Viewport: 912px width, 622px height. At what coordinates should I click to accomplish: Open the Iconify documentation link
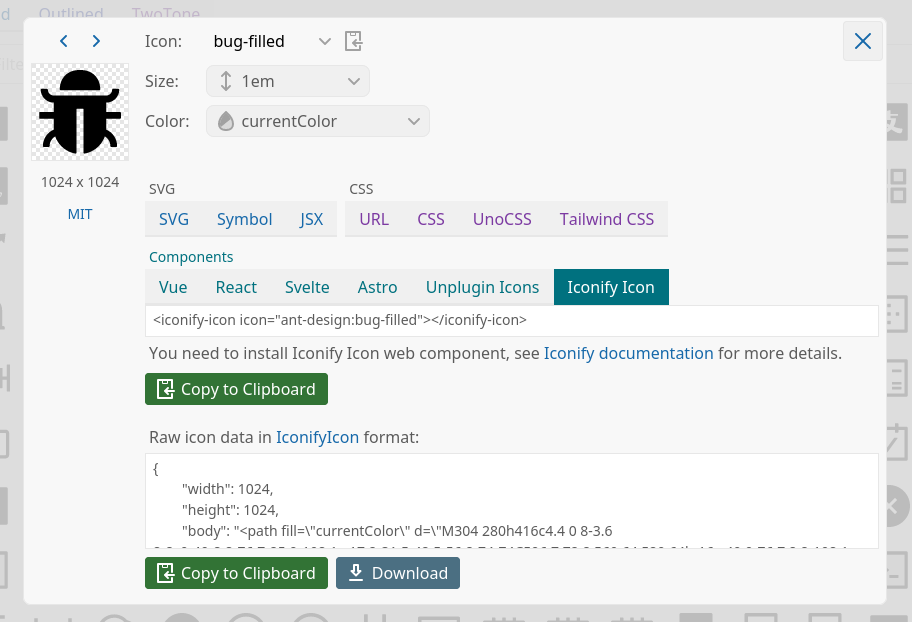point(628,353)
